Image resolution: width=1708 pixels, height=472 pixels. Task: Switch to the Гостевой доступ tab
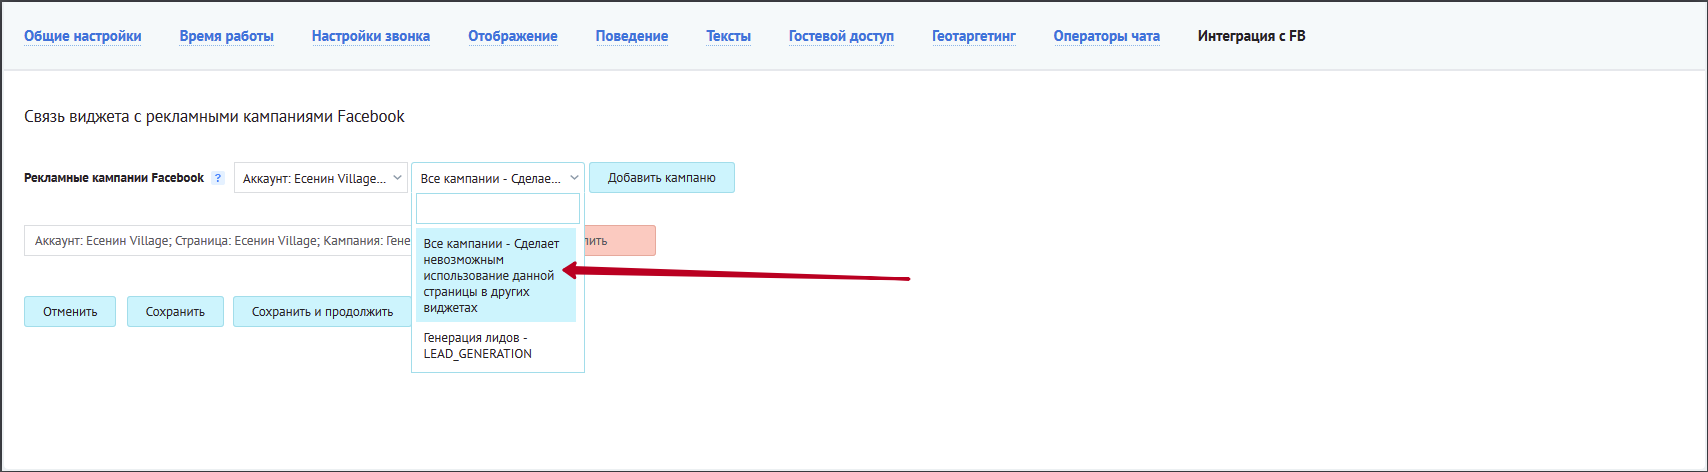click(841, 36)
